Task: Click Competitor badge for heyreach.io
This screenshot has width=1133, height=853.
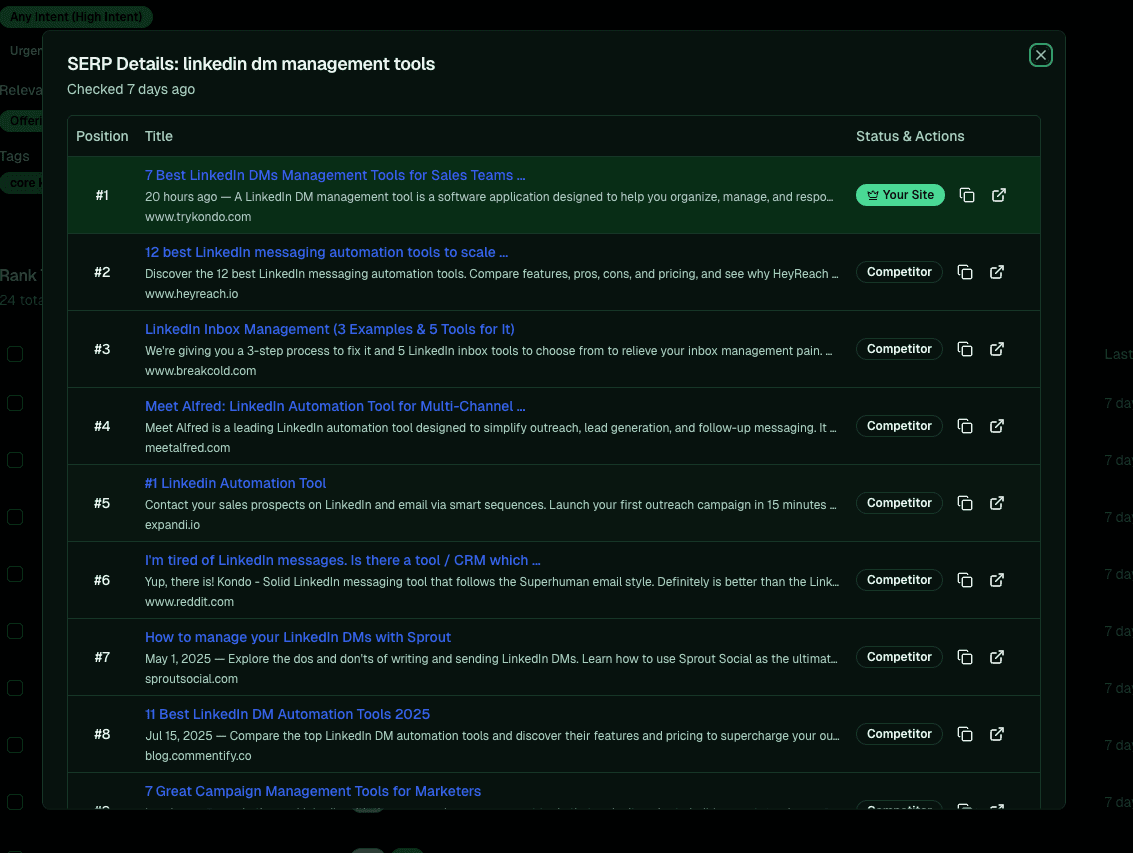Action: 899,272
